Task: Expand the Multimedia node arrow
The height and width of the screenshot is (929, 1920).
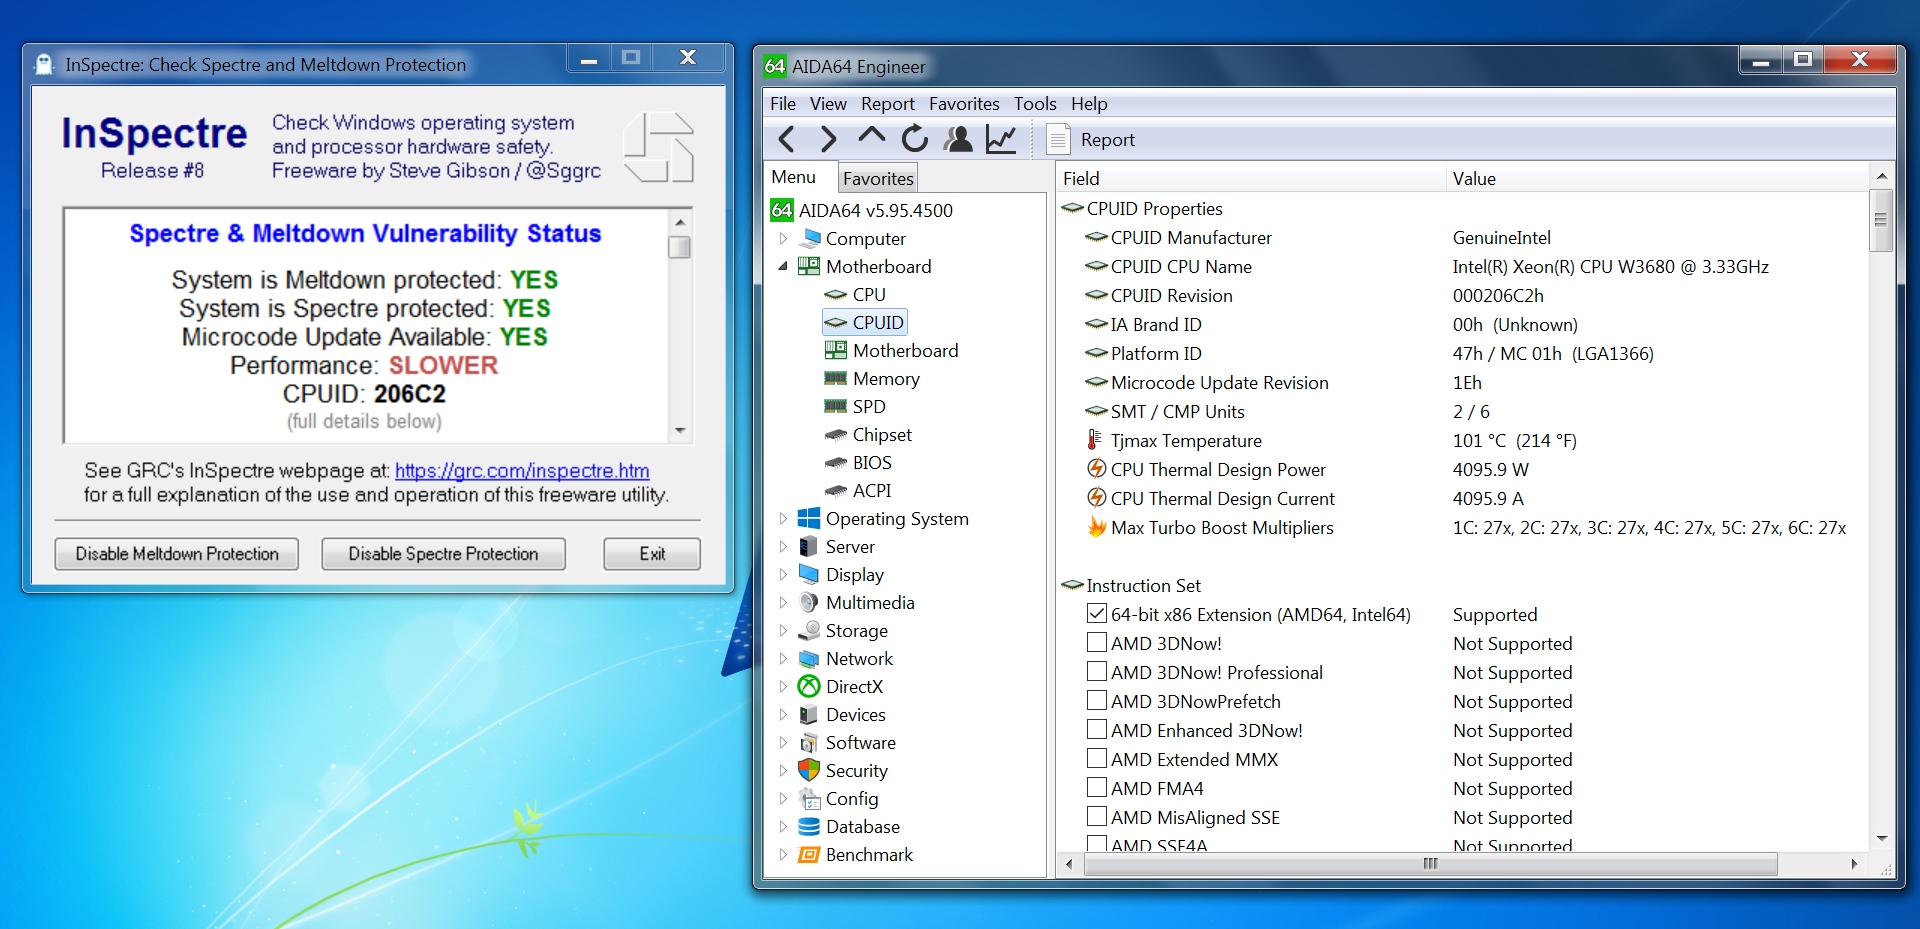Action: click(x=783, y=602)
